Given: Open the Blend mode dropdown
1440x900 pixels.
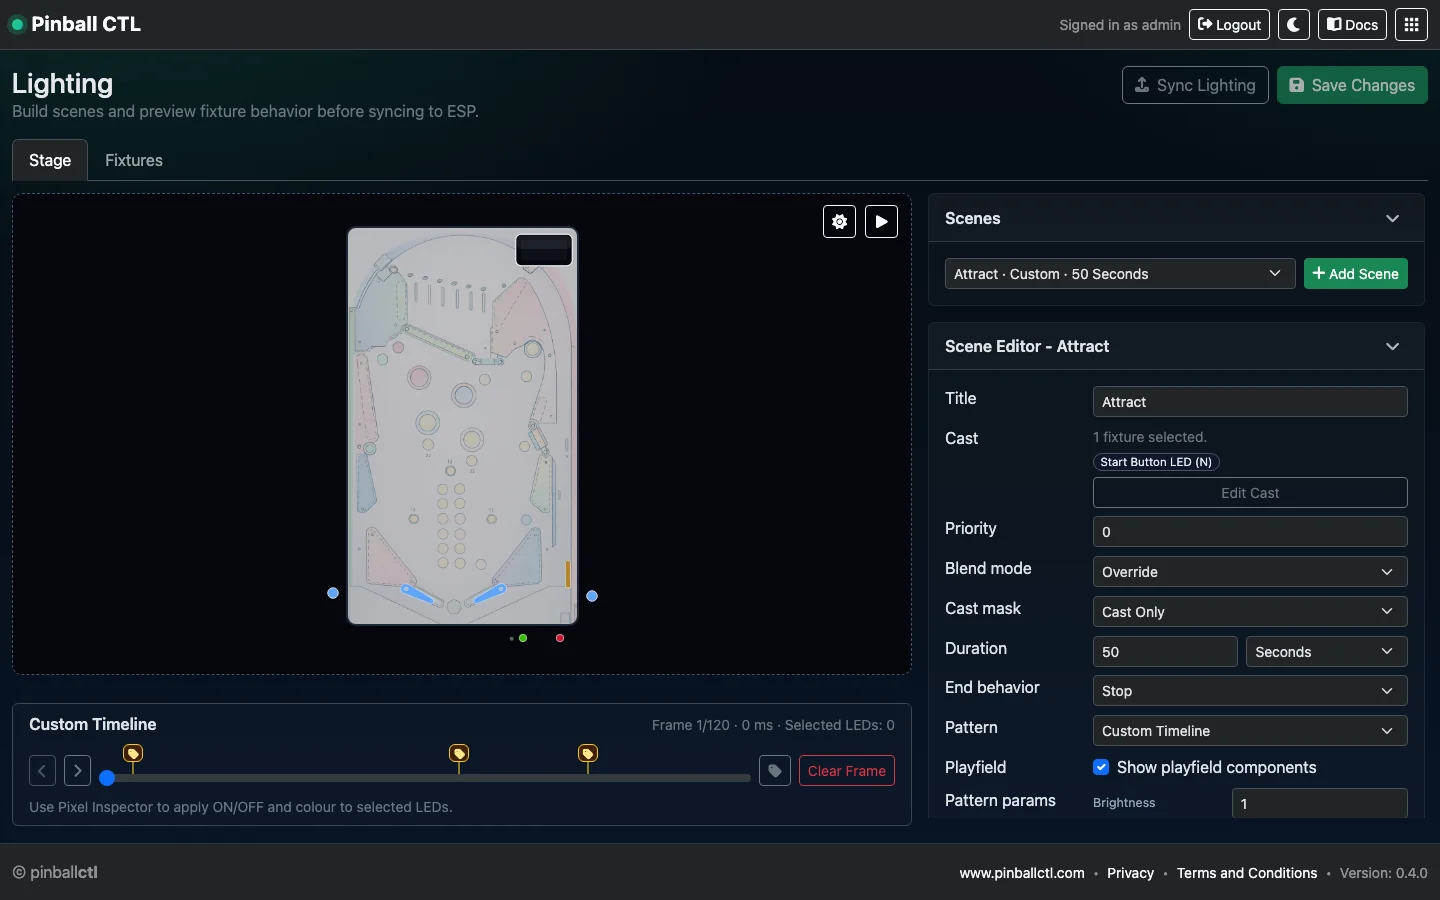Looking at the screenshot, I should (x=1249, y=572).
